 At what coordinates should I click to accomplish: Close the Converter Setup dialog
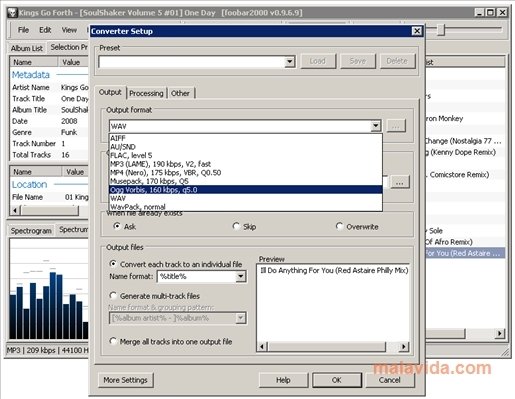pos(417,31)
